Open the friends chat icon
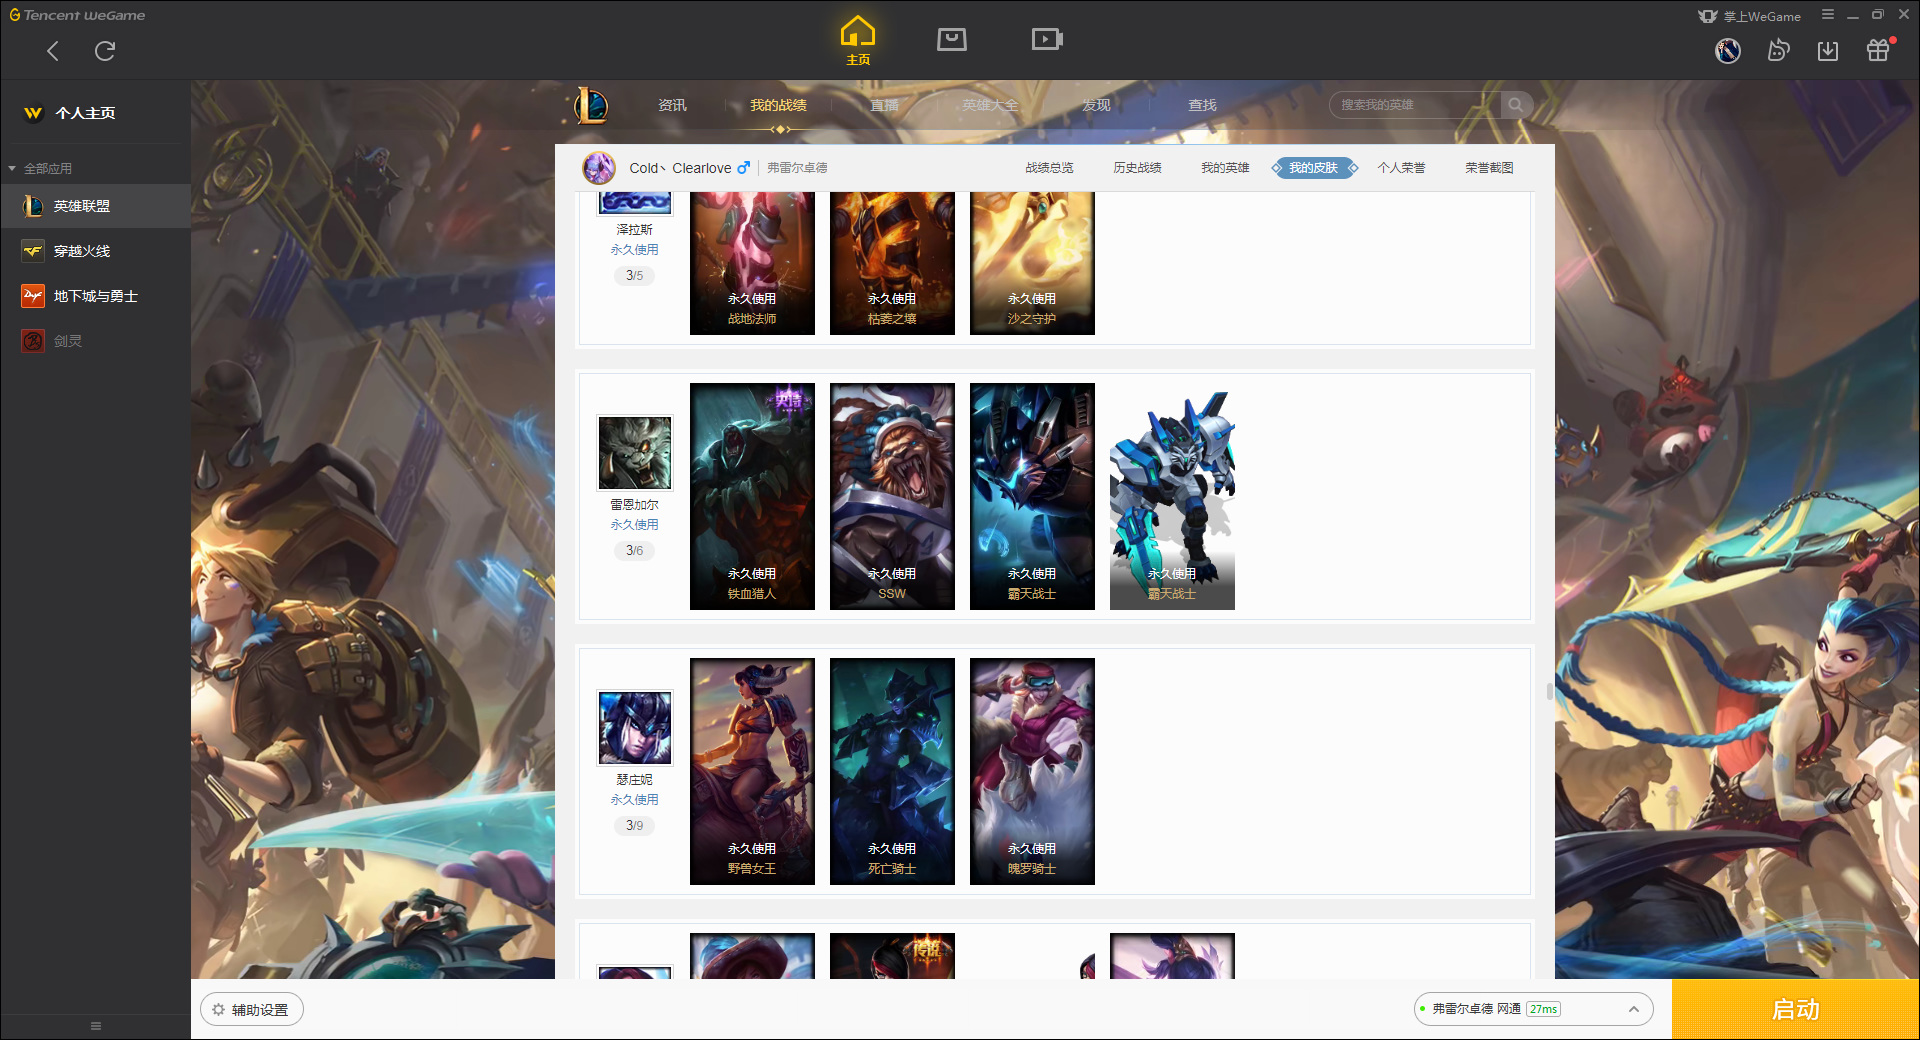Viewport: 1920px width, 1040px height. 1778,50
